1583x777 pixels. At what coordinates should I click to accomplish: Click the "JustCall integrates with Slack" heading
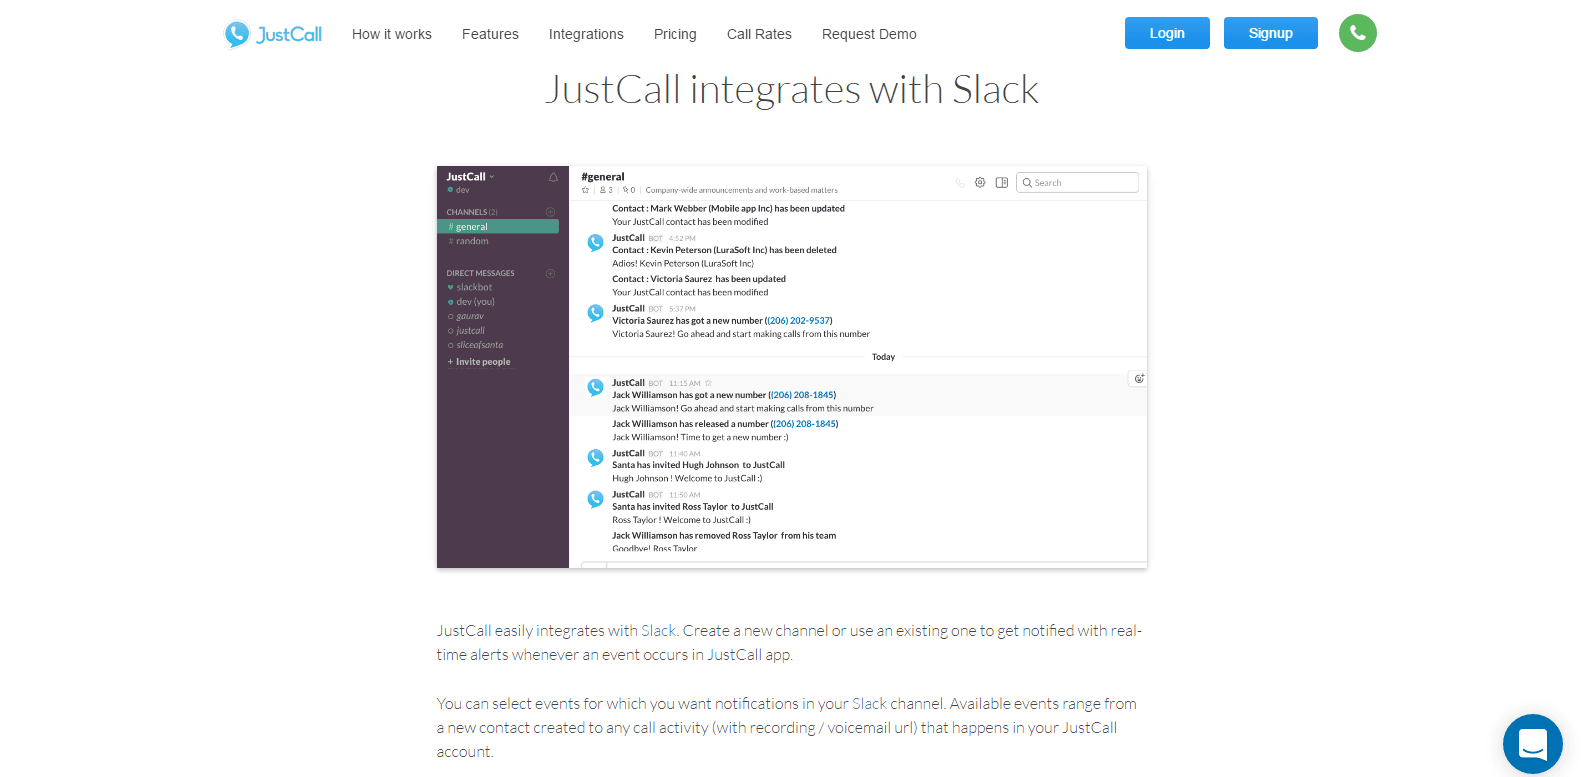click(x=792, y=90)
